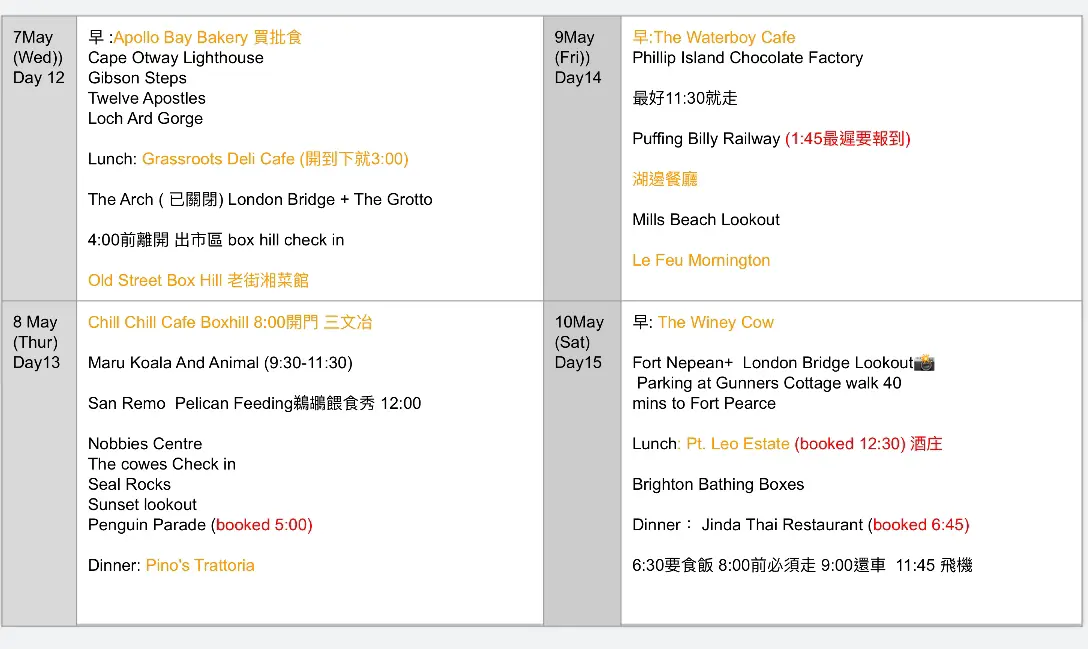Click "Old Street Box Hill 老街湘菜館"
Viewport: 1088px width, 649px height.
198,280
